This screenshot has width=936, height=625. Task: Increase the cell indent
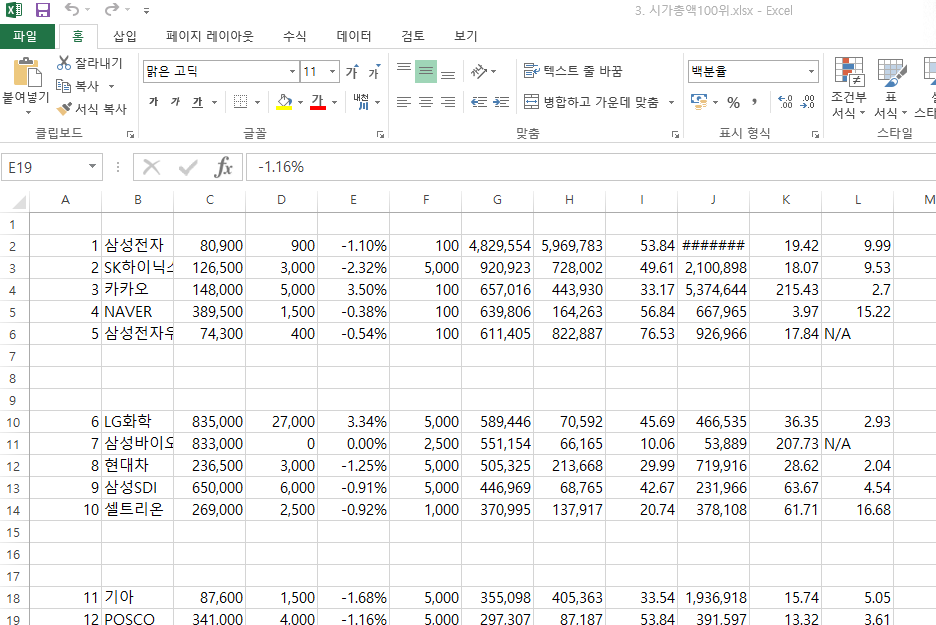(501, 102)
